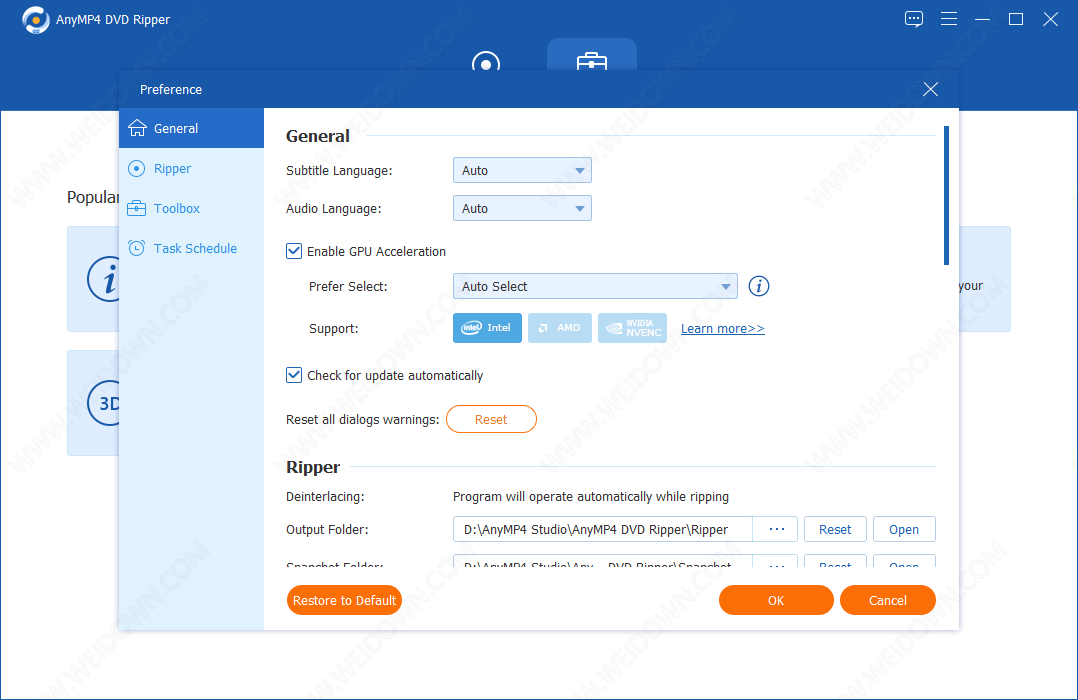Select Task Schedule in the sidebar
This screenshot has width=1078, height=700.
tap(191, 248)
